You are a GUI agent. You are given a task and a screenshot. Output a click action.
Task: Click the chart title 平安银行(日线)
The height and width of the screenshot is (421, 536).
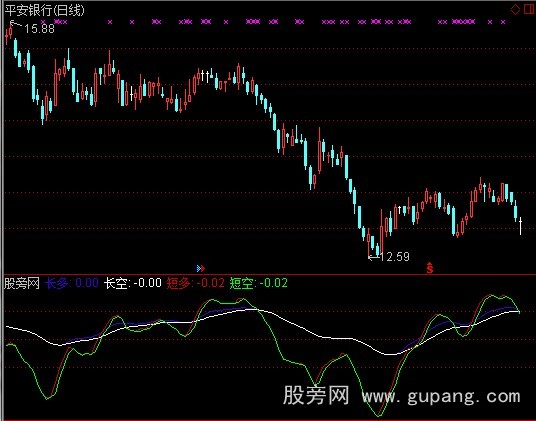[x=44, y=10]
